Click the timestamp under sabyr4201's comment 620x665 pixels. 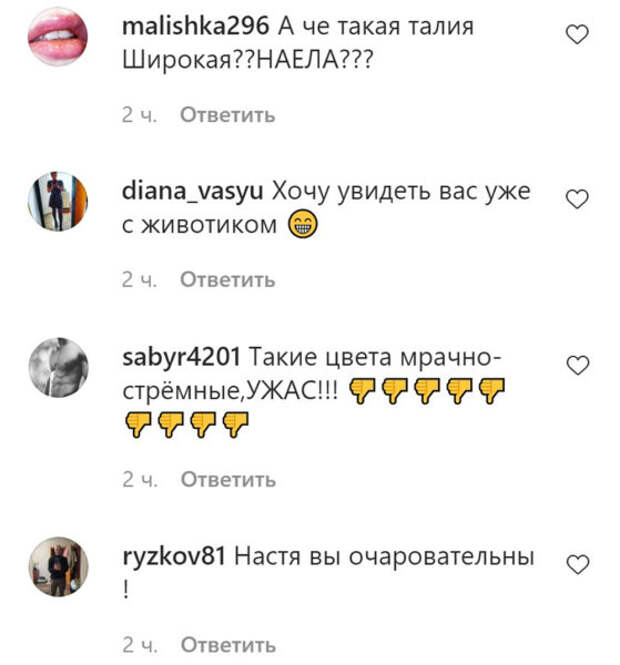(x=140, y=480)
